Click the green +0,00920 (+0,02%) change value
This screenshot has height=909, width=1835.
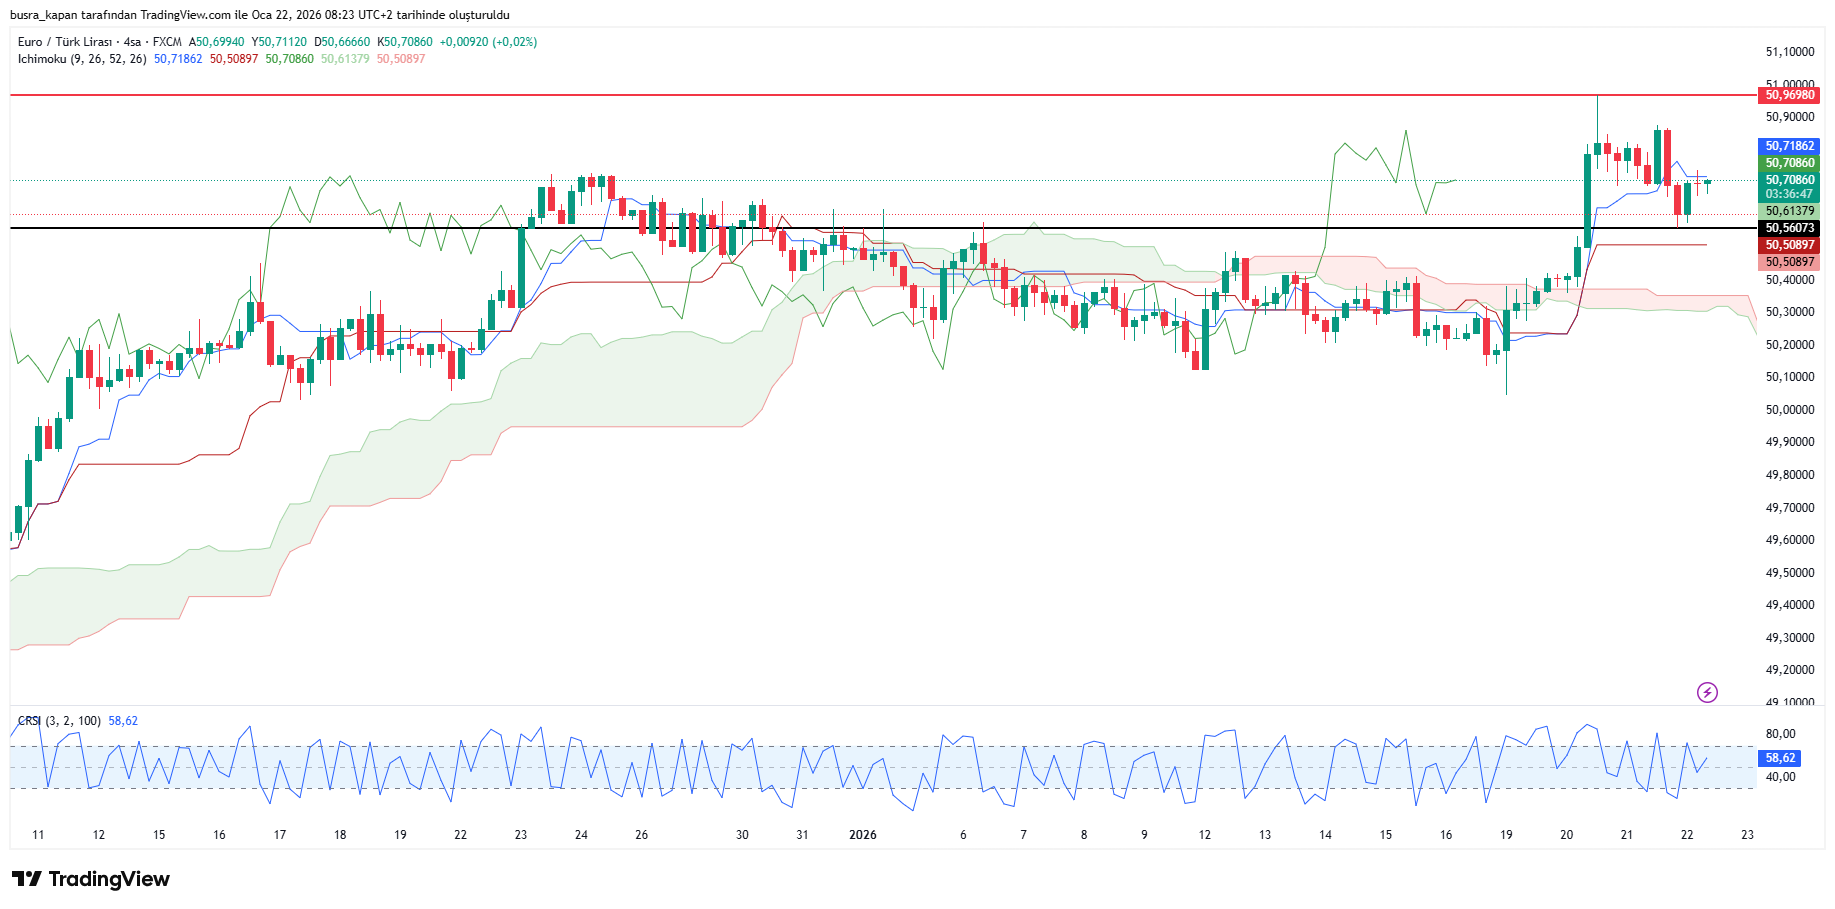pos(488,42)
